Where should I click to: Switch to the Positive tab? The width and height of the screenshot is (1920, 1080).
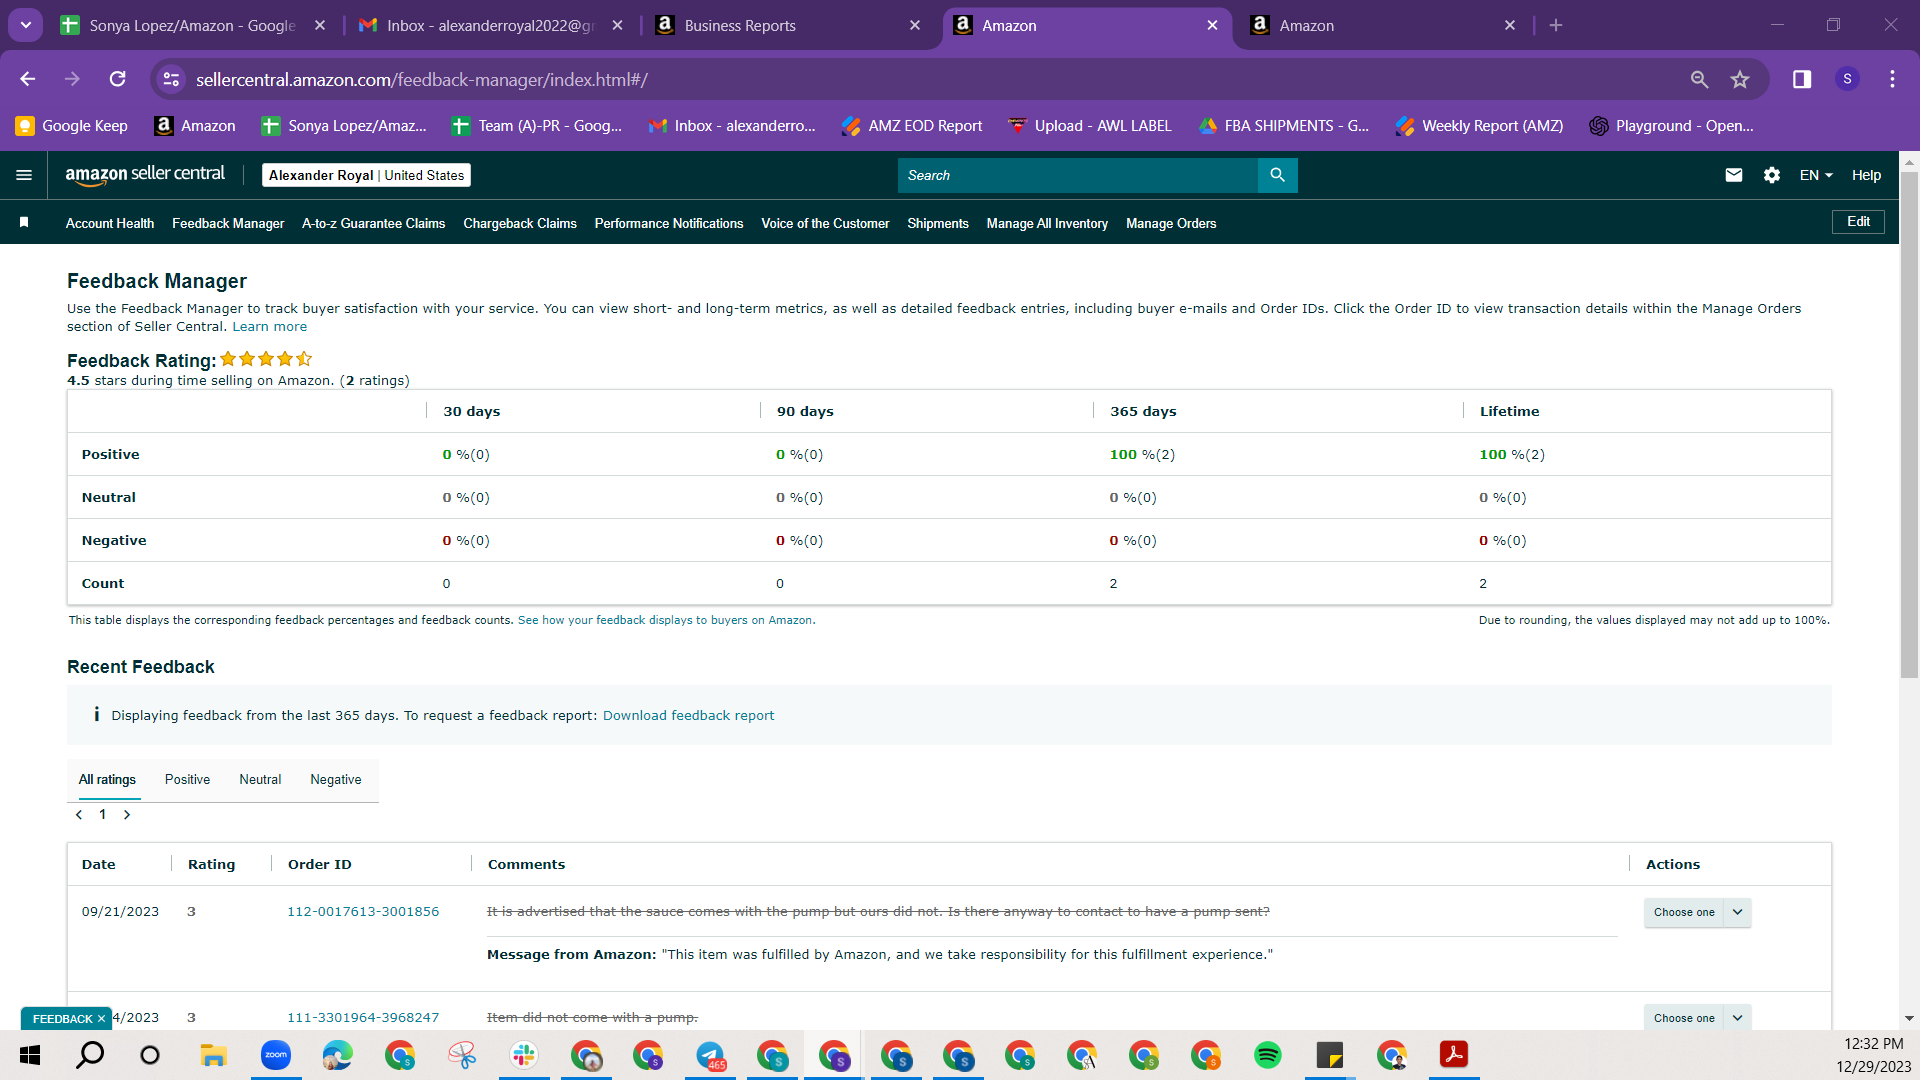click(x=187, y=780)
